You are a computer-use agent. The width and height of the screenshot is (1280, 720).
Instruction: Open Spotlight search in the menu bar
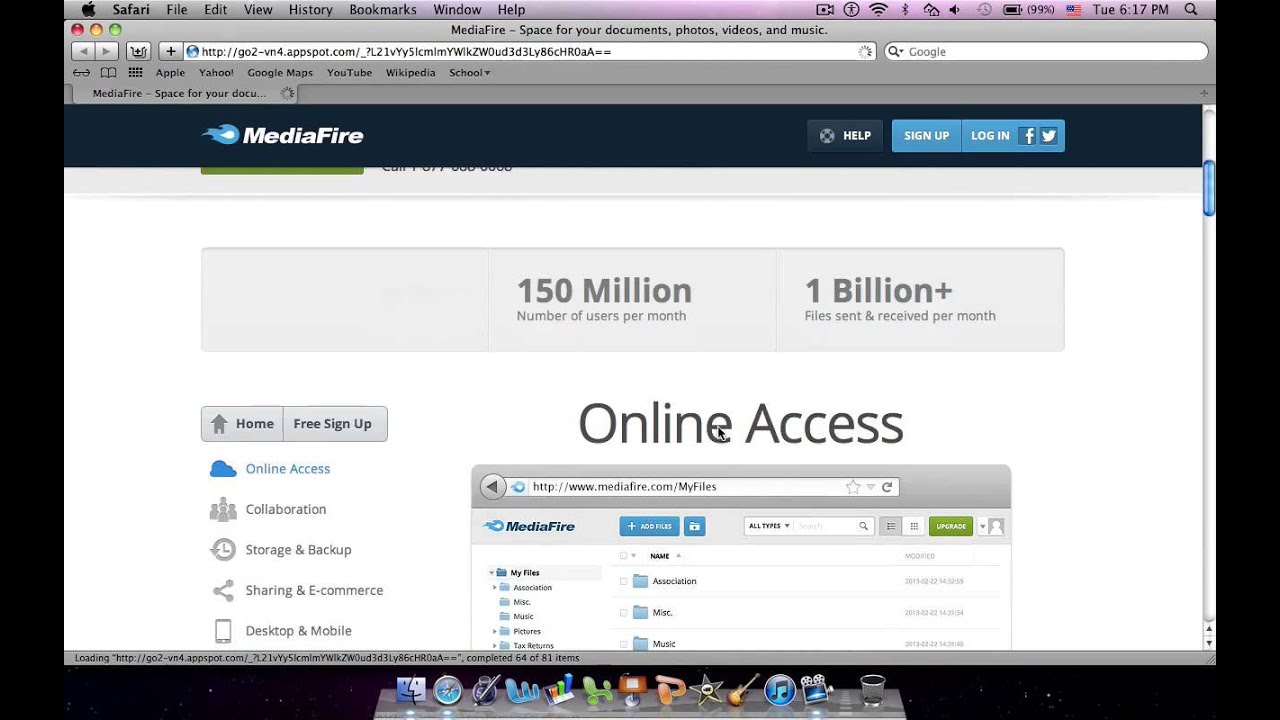point(1190,9)
